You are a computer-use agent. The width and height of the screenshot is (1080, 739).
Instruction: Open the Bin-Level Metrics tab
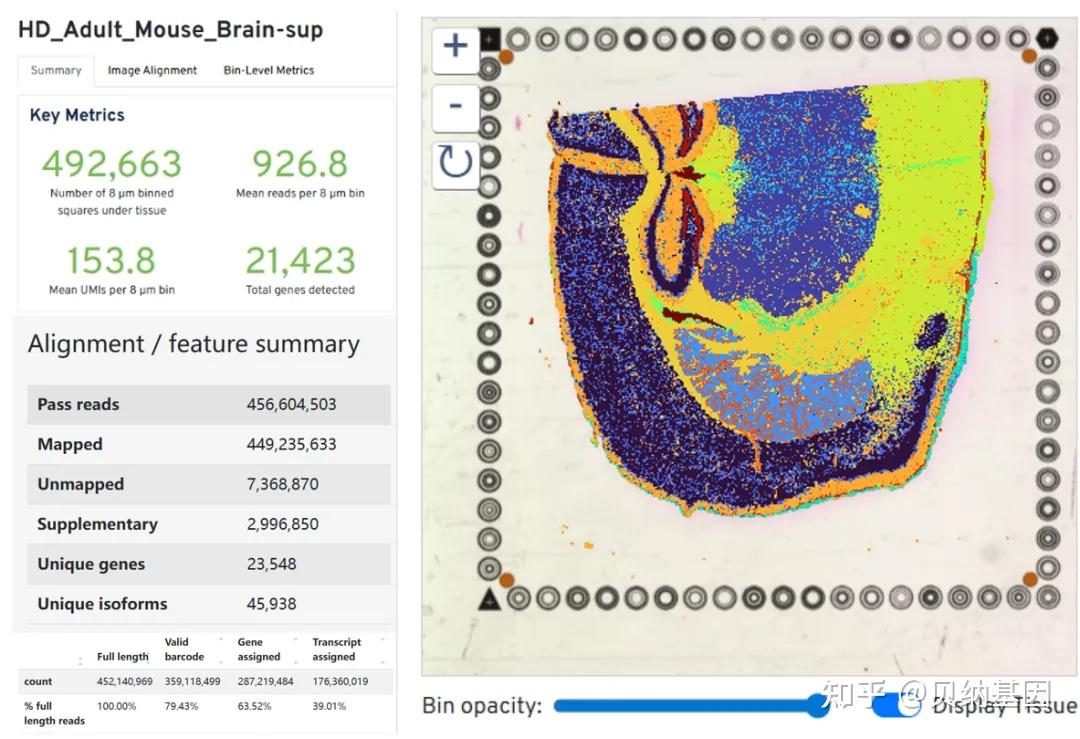pyautogui.click(x=268, y=71)
